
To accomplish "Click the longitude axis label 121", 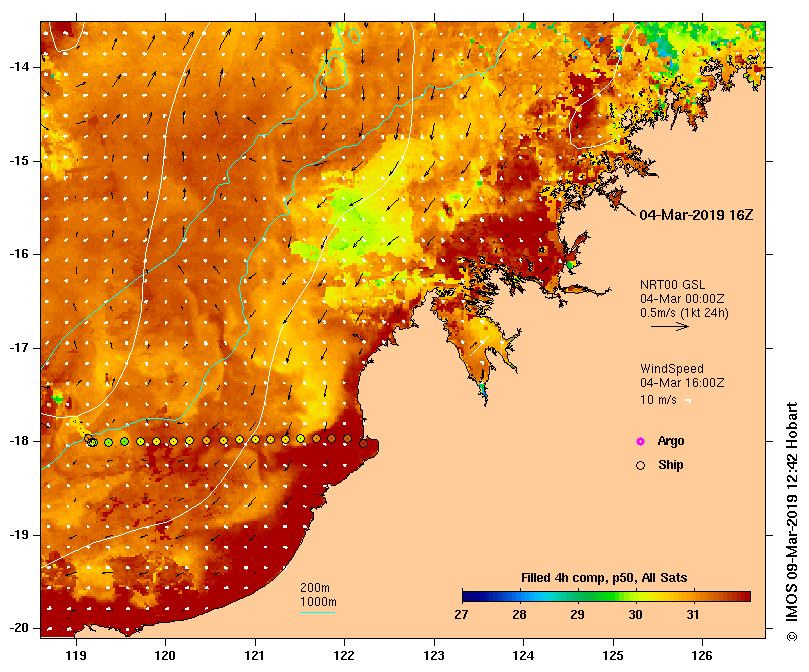I will (255, 656).
